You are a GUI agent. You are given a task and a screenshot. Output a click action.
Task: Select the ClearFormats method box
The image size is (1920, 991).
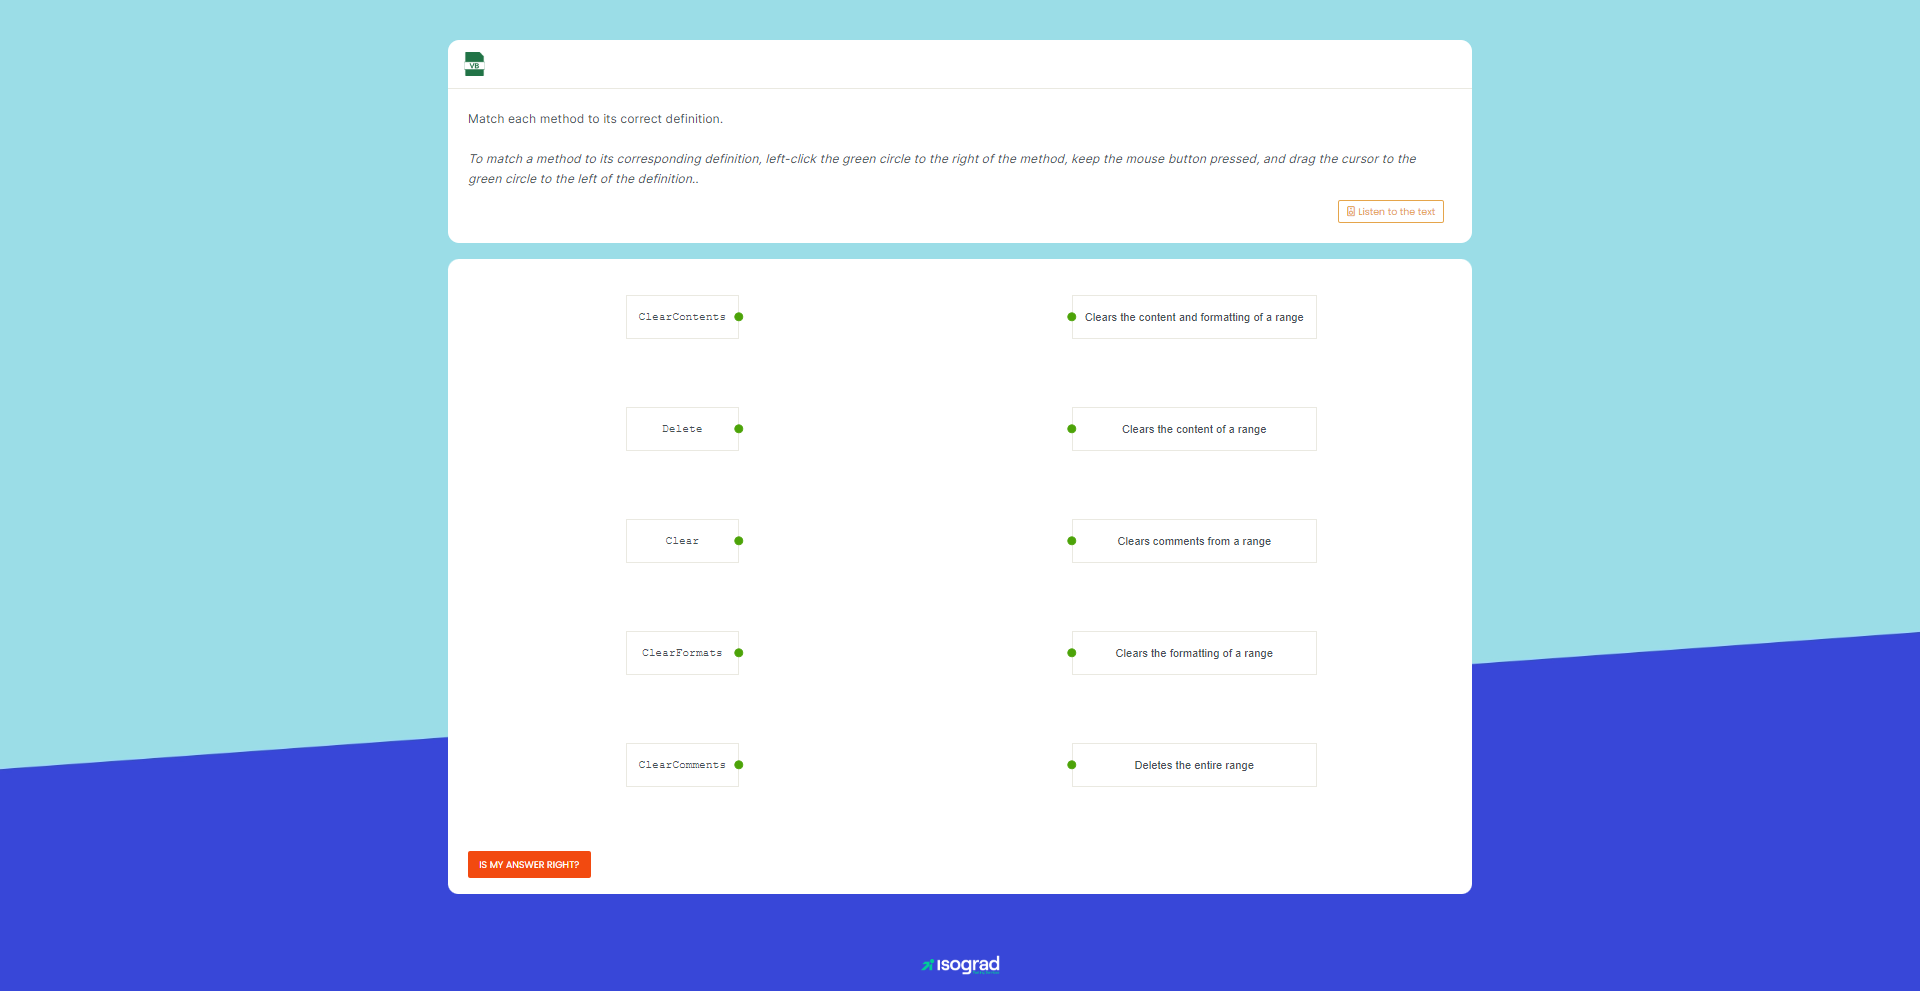coord(682,653)
